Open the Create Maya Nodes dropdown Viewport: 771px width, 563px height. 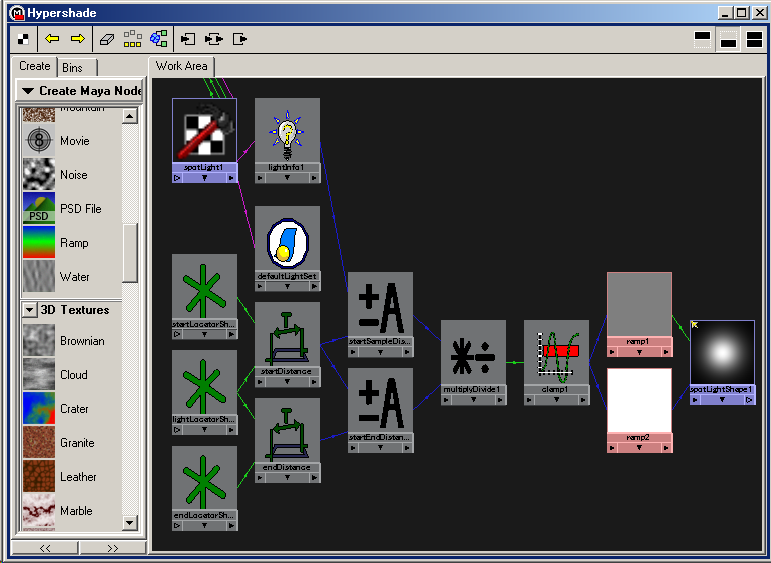80,91
